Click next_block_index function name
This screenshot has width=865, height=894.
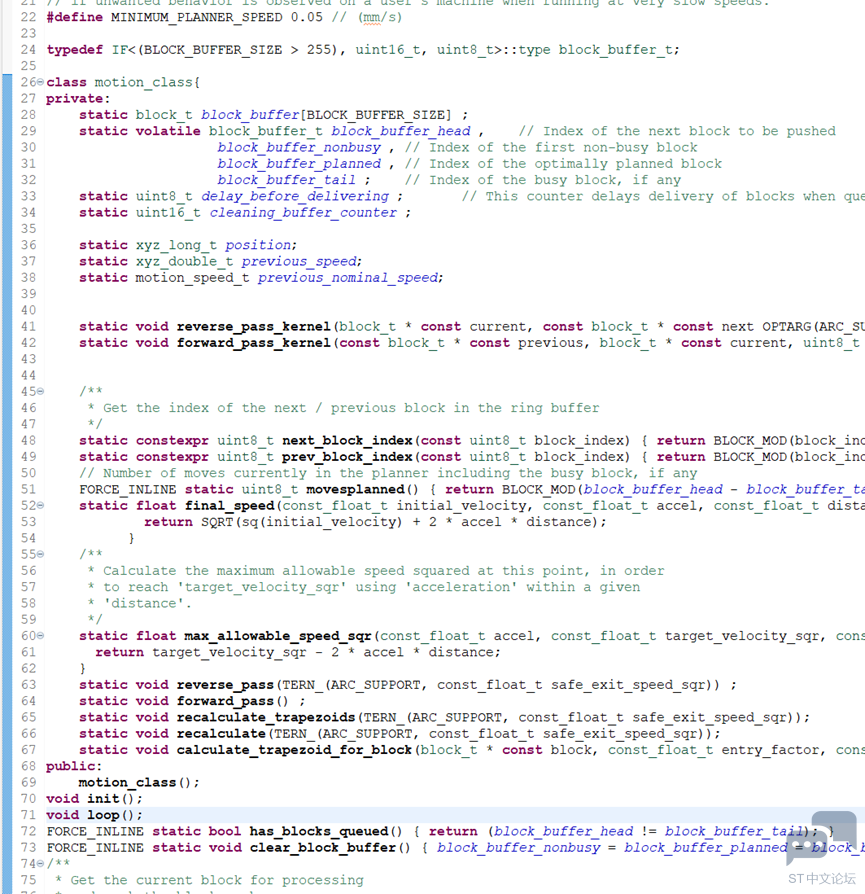(x=347, y=441)
